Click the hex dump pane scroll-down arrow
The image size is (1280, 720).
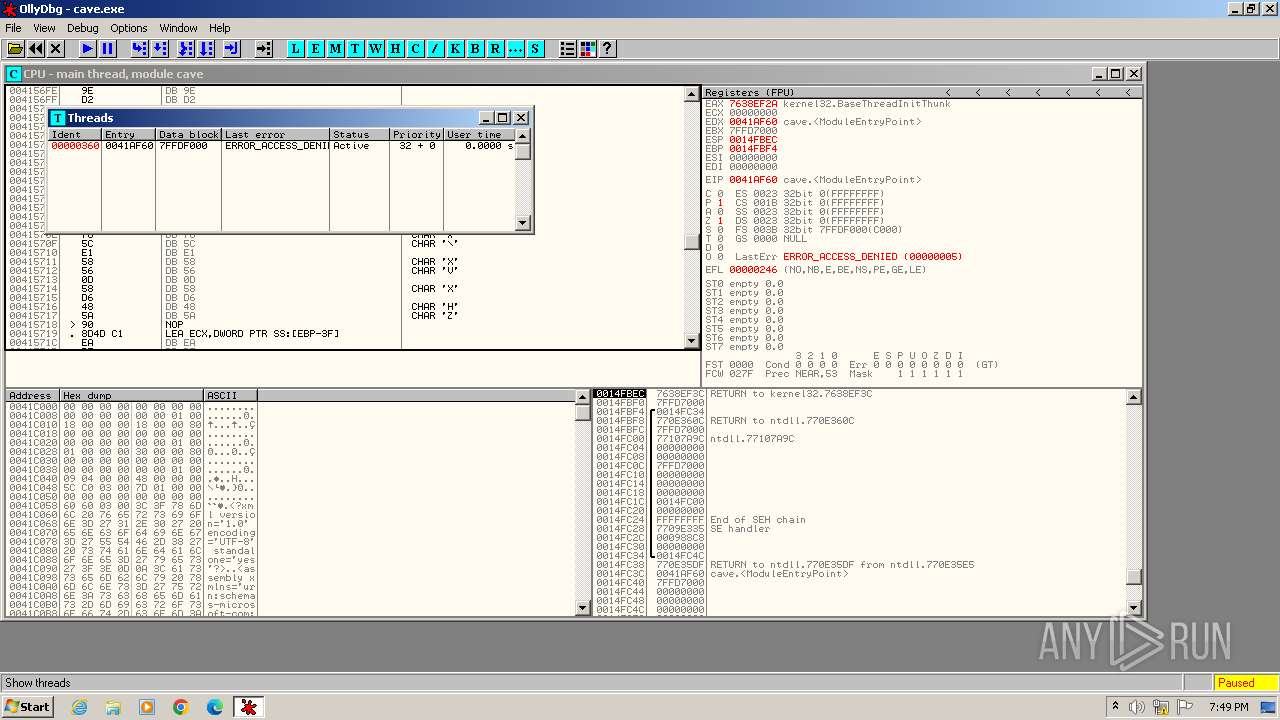[583, 608]
